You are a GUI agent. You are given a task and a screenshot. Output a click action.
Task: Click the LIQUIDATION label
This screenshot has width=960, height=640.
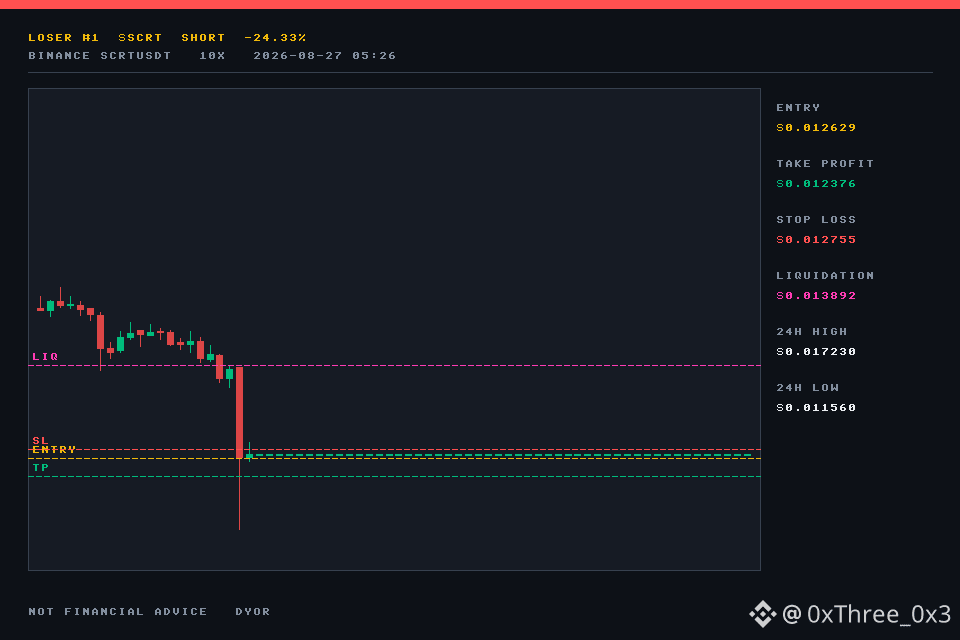click(825, 276)
